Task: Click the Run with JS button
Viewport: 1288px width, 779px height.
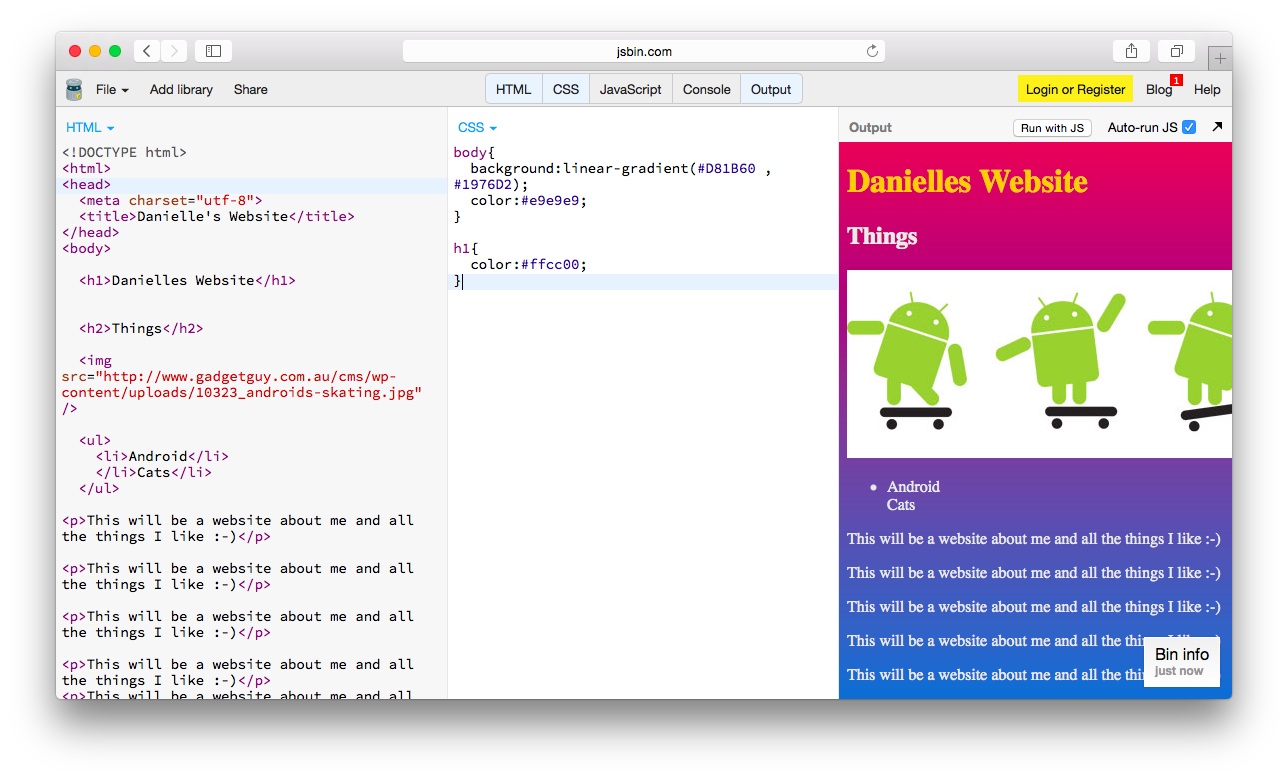Action: 1052,128
